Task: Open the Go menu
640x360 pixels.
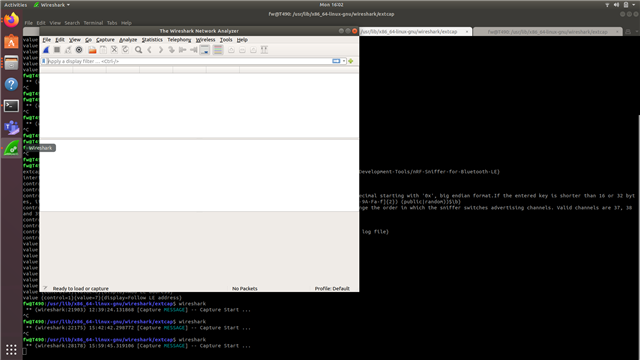Action: pos(88,40)
